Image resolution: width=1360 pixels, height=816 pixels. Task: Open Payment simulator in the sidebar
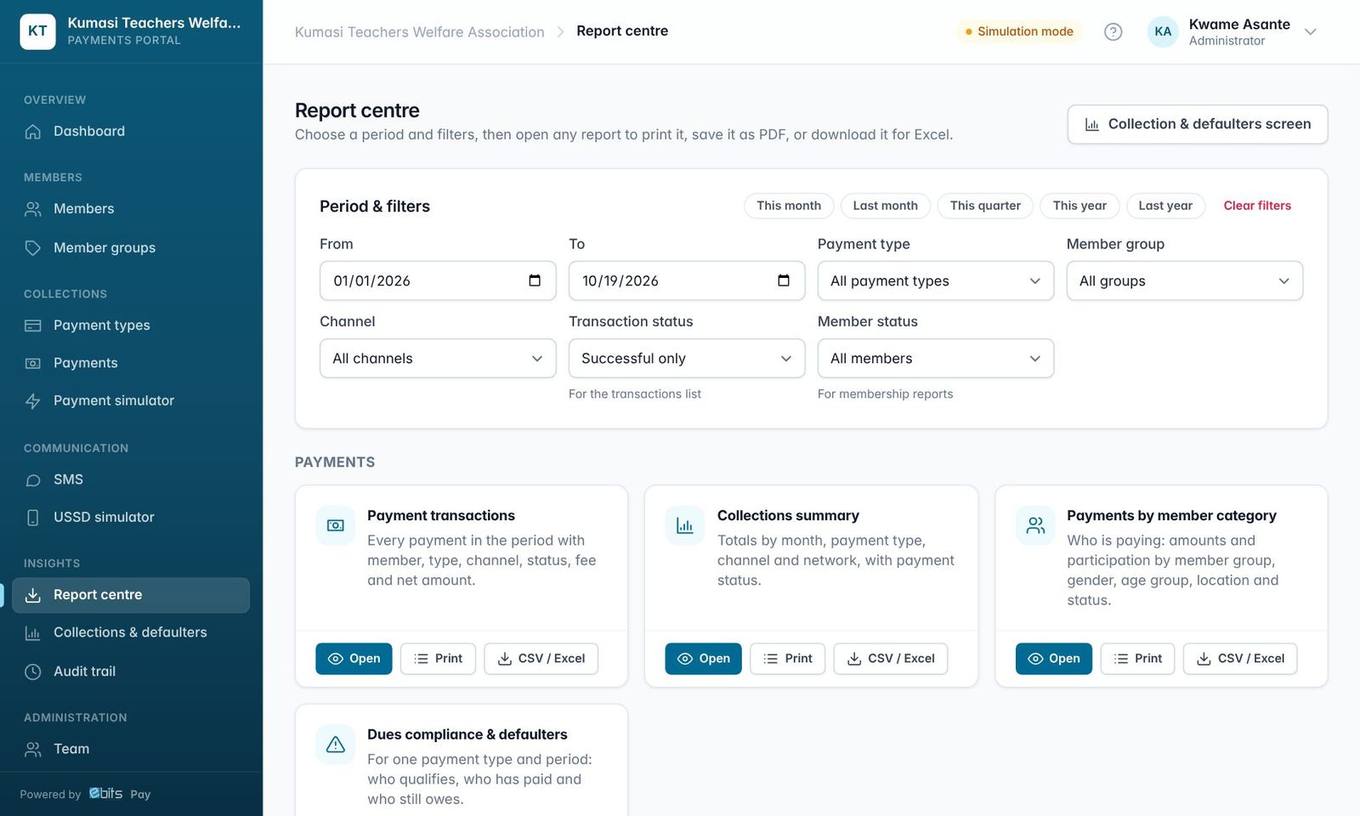point(131,401)
